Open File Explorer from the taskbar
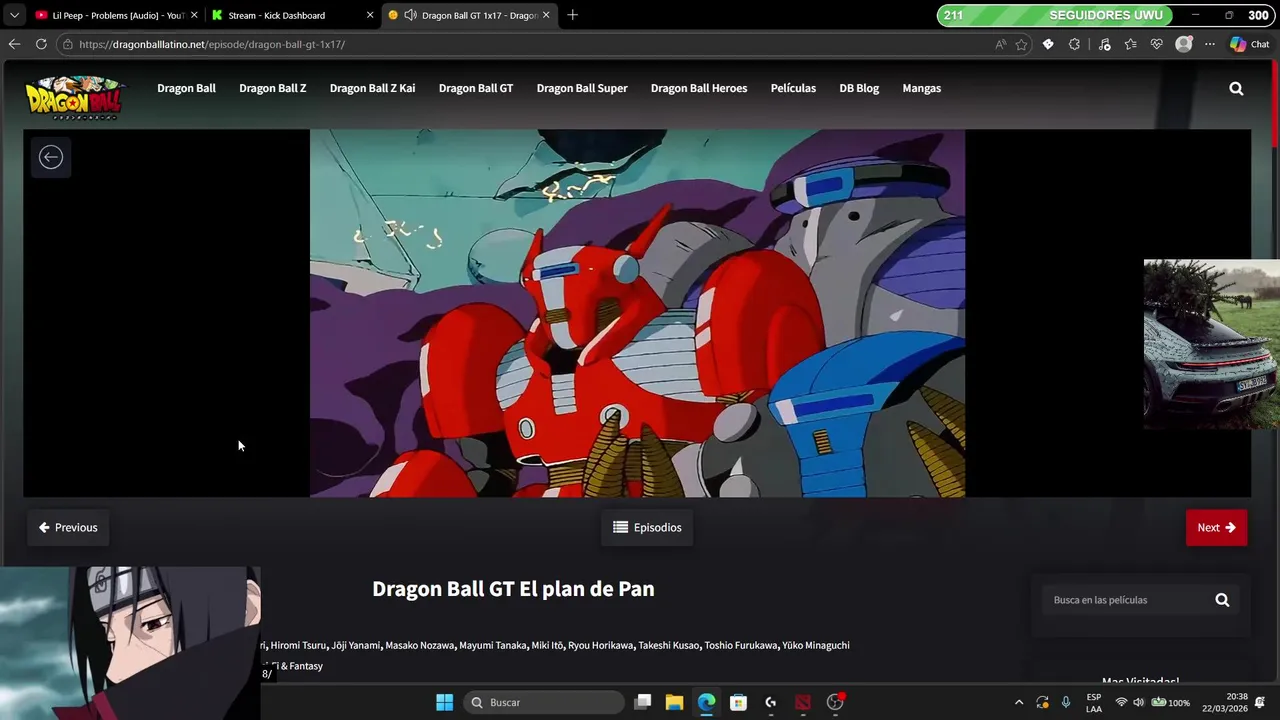Viewport: 1280px width, 720px height. point(674,702)
